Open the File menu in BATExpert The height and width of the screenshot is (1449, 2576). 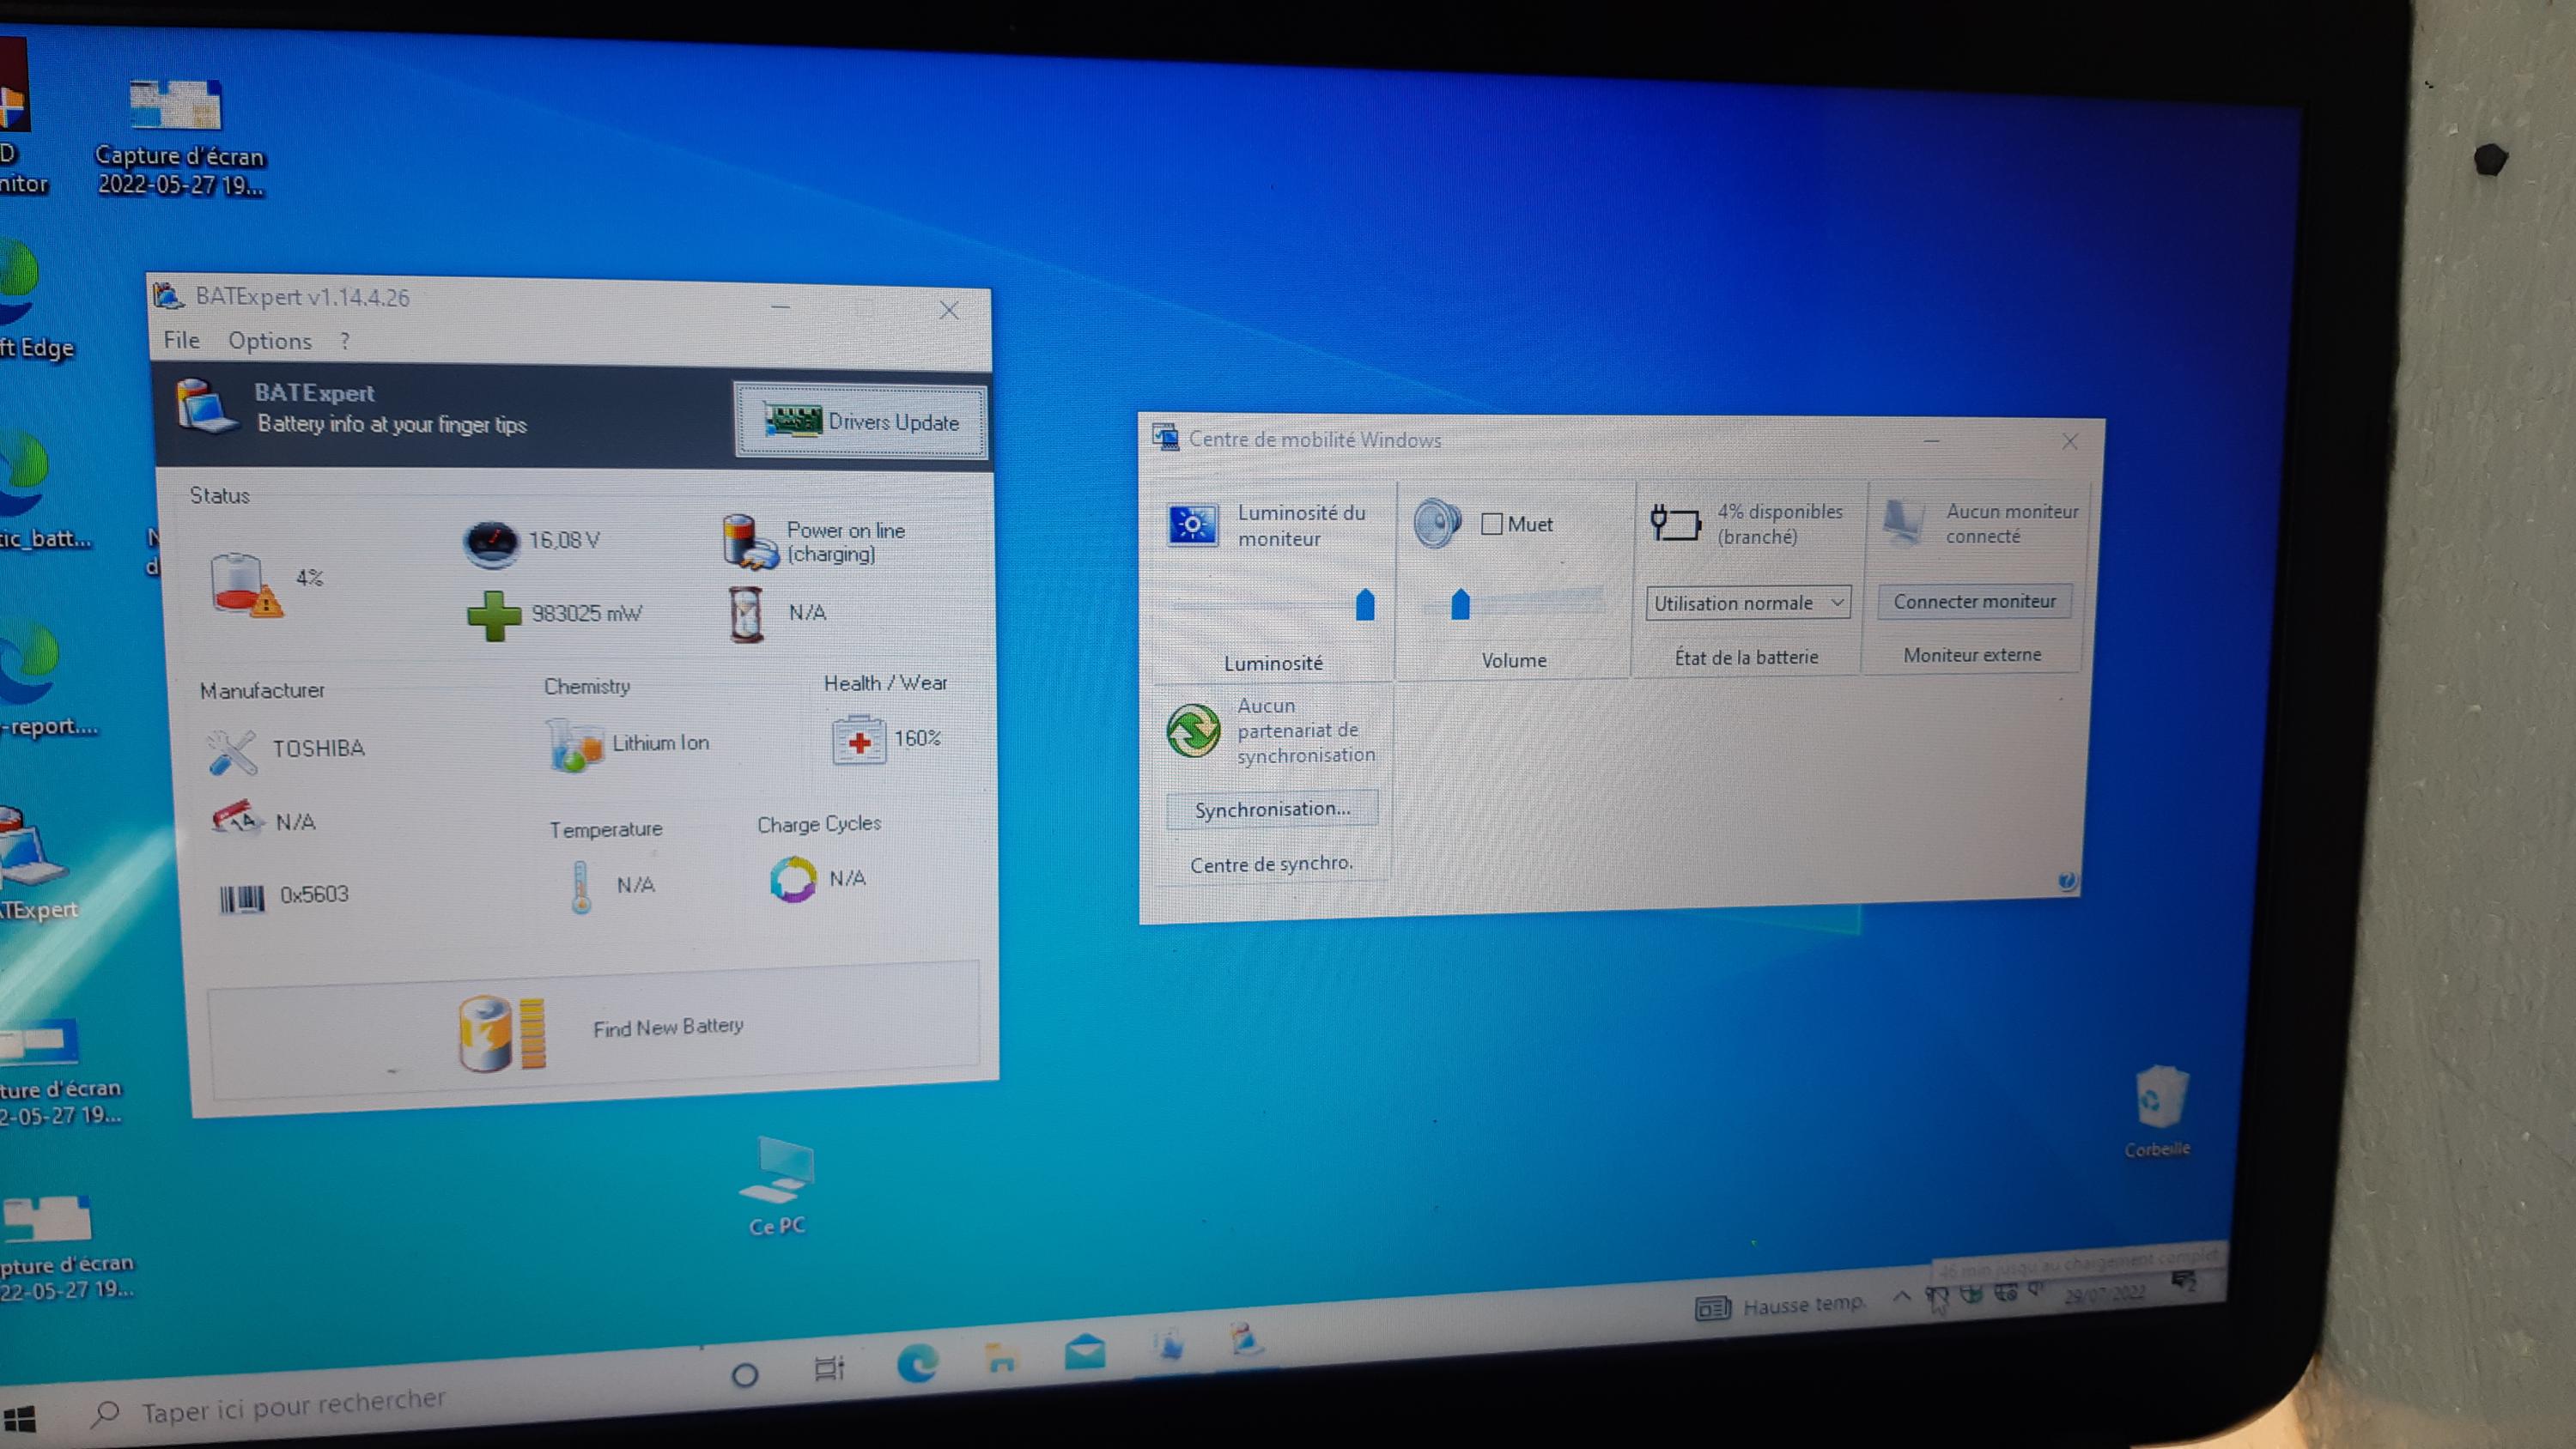181,340
